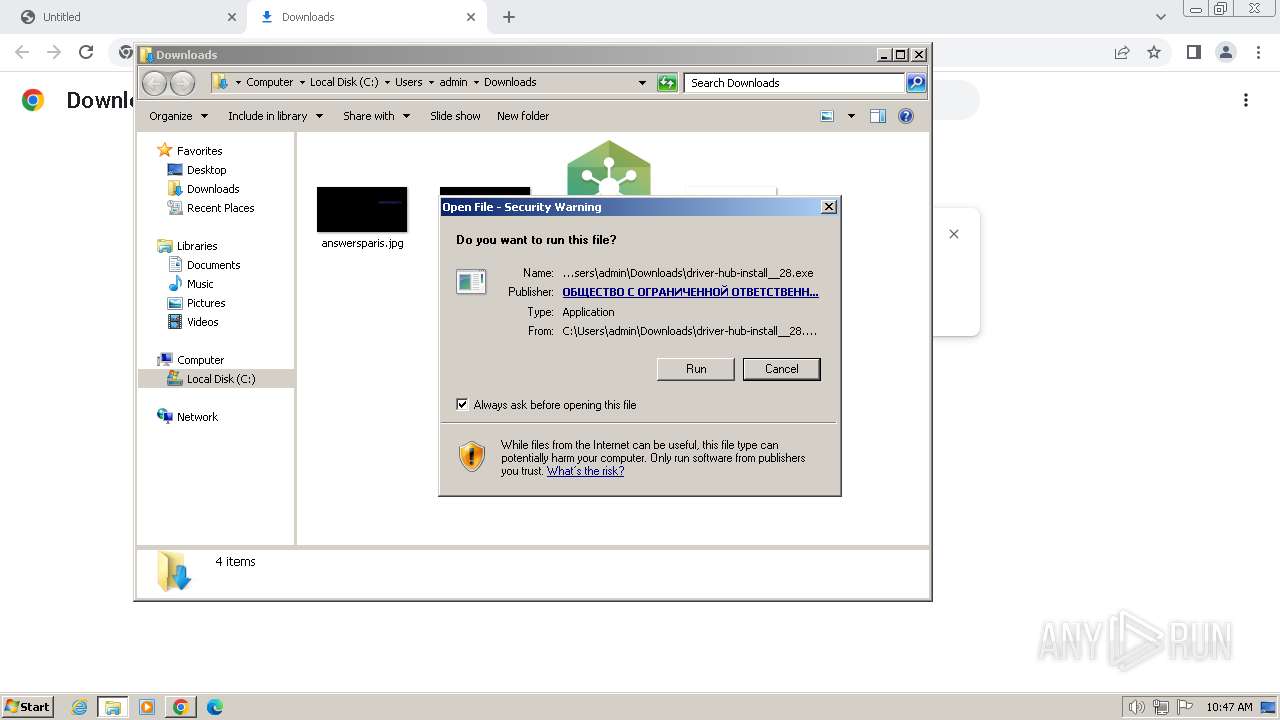
Task: Click the Explorer back arrow button
Action: 155,83
